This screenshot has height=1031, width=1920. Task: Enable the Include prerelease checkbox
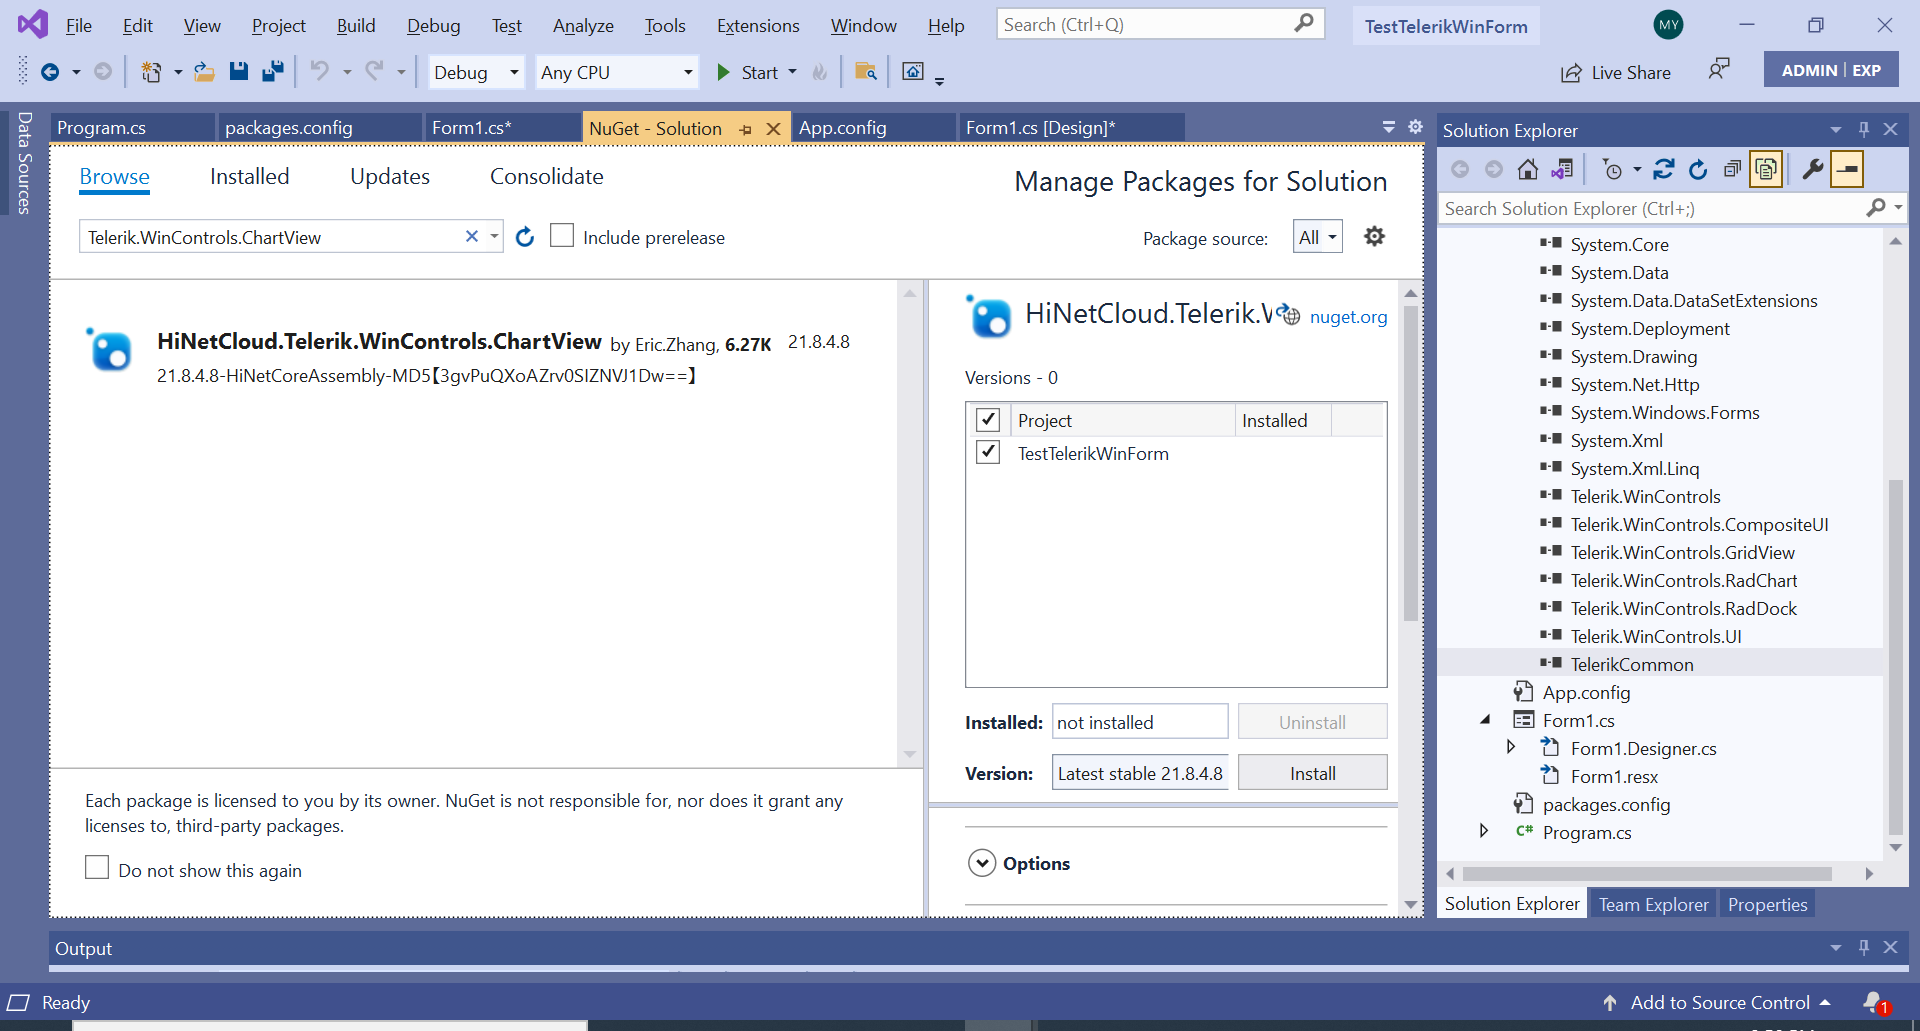(x=563, y=236)
